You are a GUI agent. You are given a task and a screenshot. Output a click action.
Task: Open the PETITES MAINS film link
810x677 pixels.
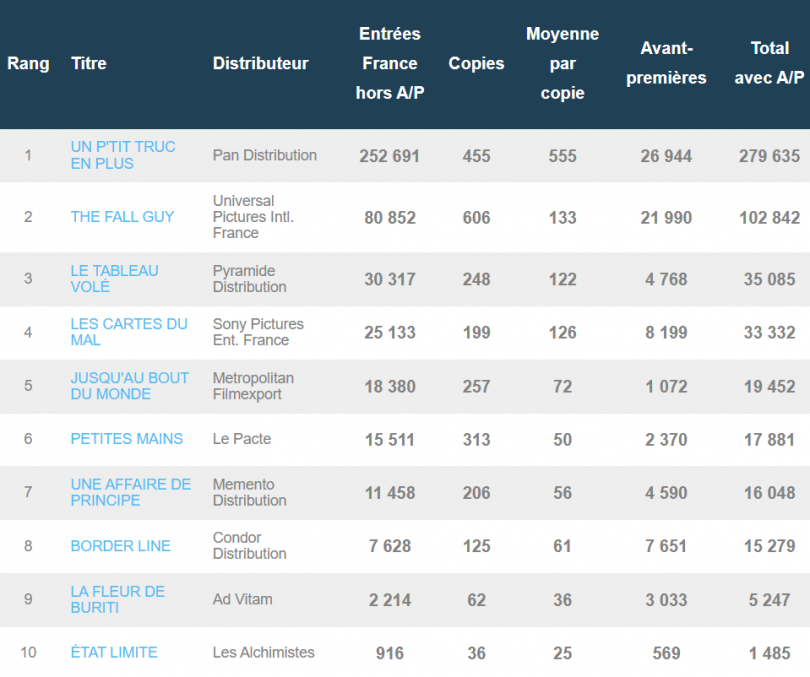(x=126, y=439)
